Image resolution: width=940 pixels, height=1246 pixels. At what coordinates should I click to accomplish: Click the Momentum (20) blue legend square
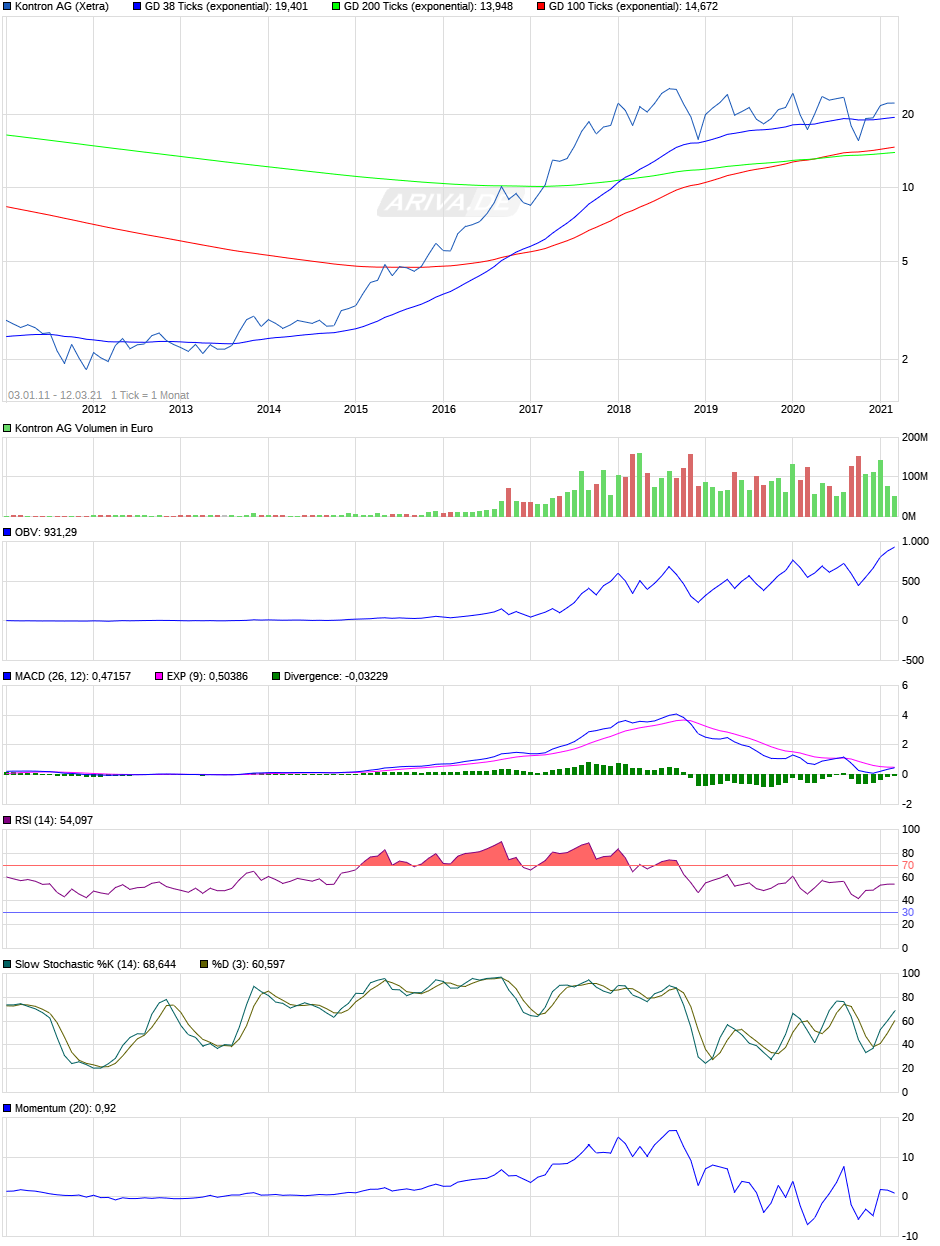pos(7,1108)
